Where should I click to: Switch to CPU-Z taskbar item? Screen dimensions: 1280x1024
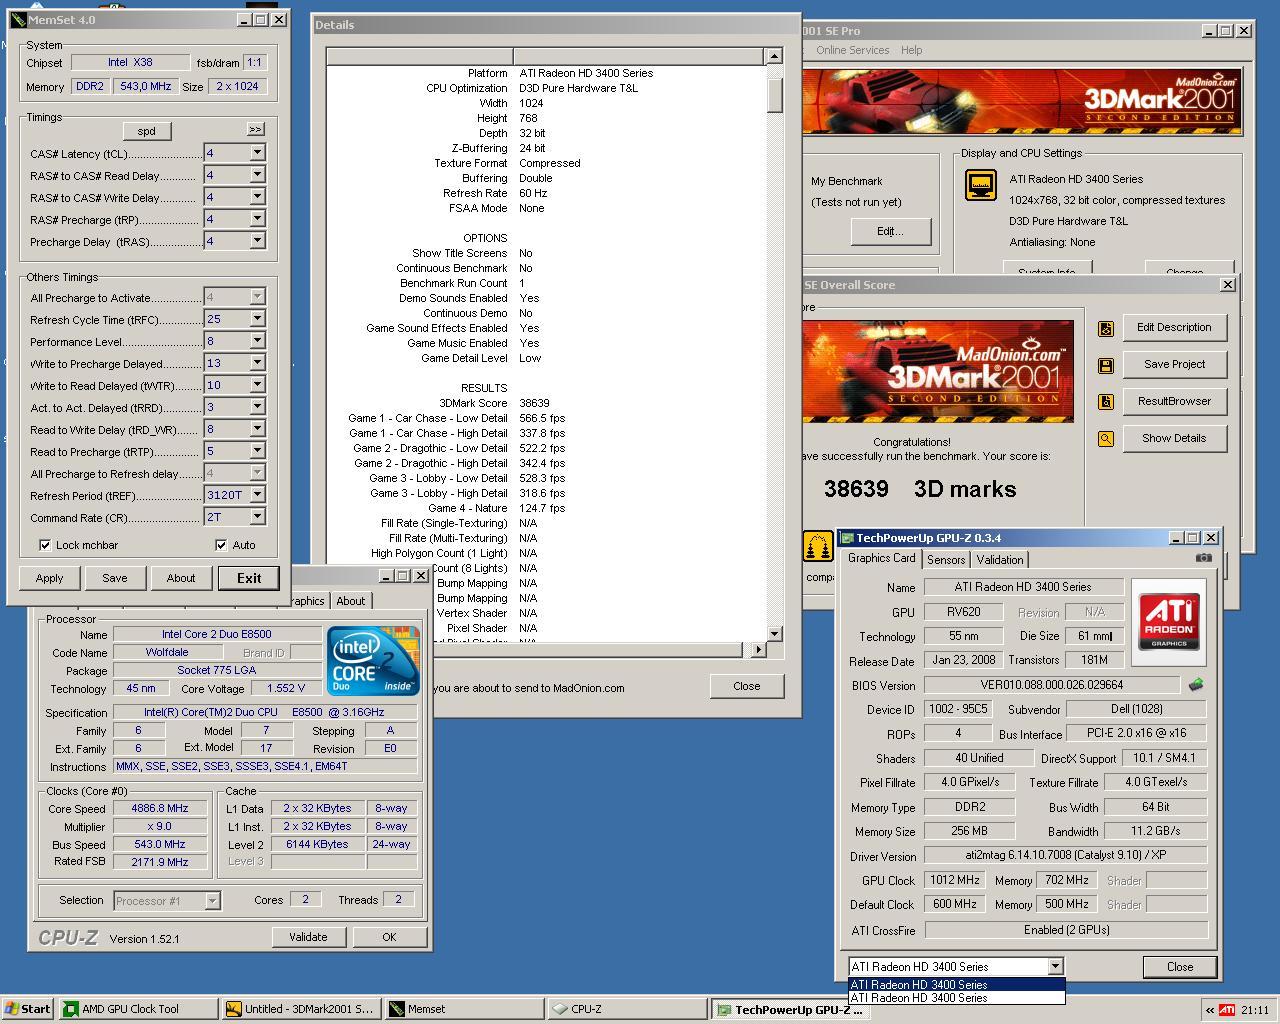[x=627, y=1008]
